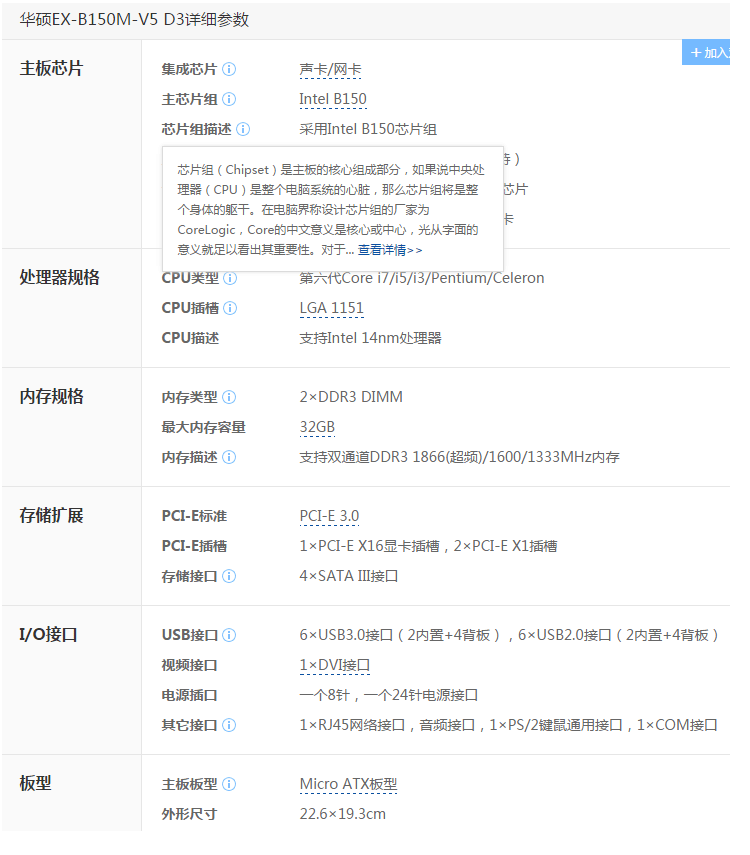Click the 采用Intel B150芯片组 value
Screen dimensions: 750x855
pos(368,129)
